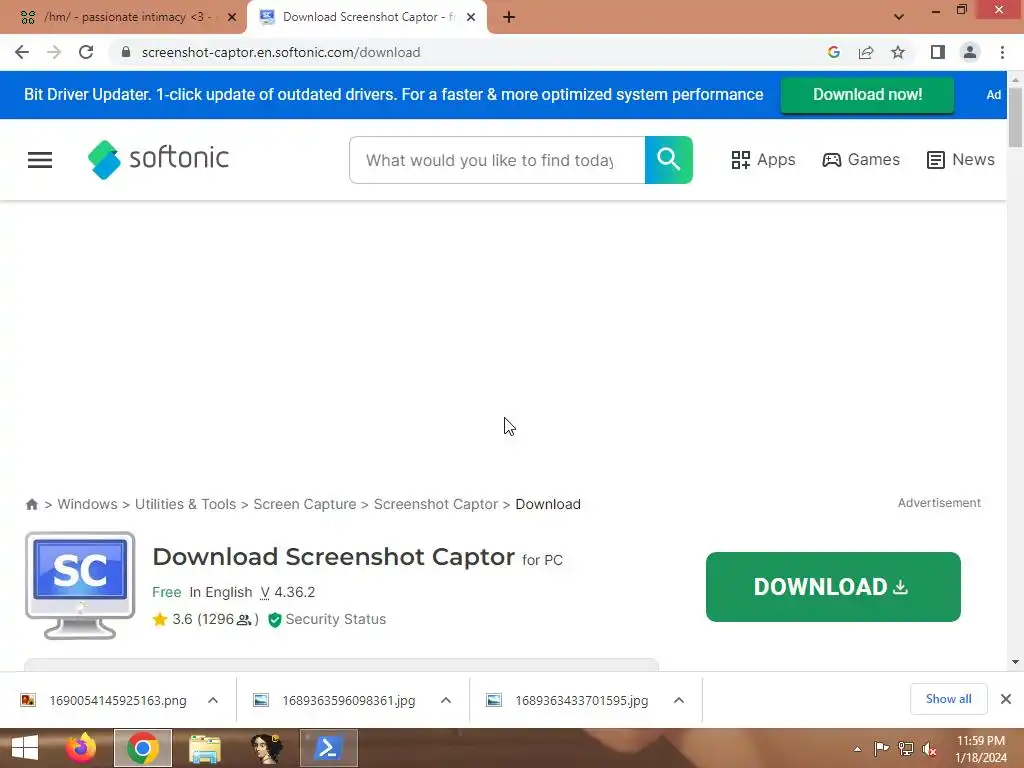Select the Download Screenshot Captor tab
The height and width of the screenshot is (768, 1024).
click(x=366, y=17)
